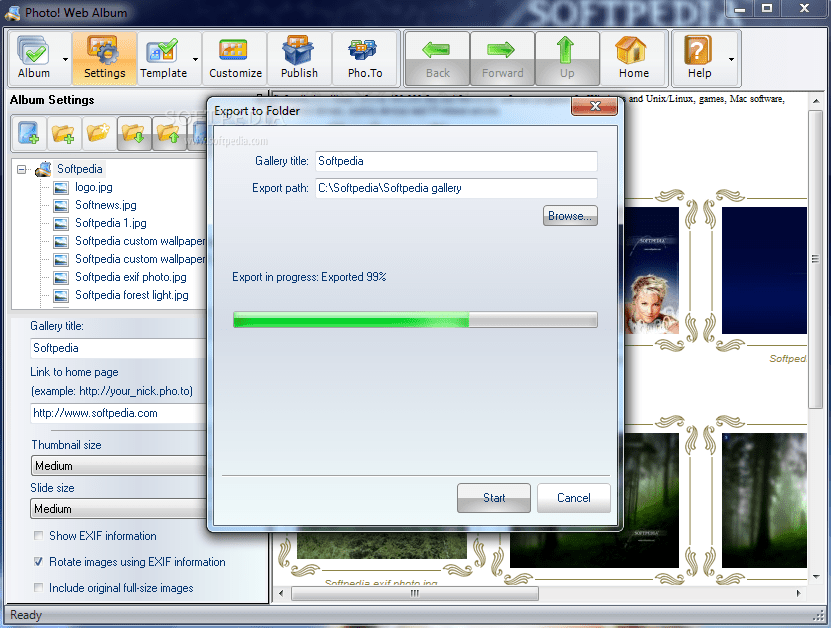Select logo.jpg in the album tree
Screen dimensions: 831x628
point(94,188)
